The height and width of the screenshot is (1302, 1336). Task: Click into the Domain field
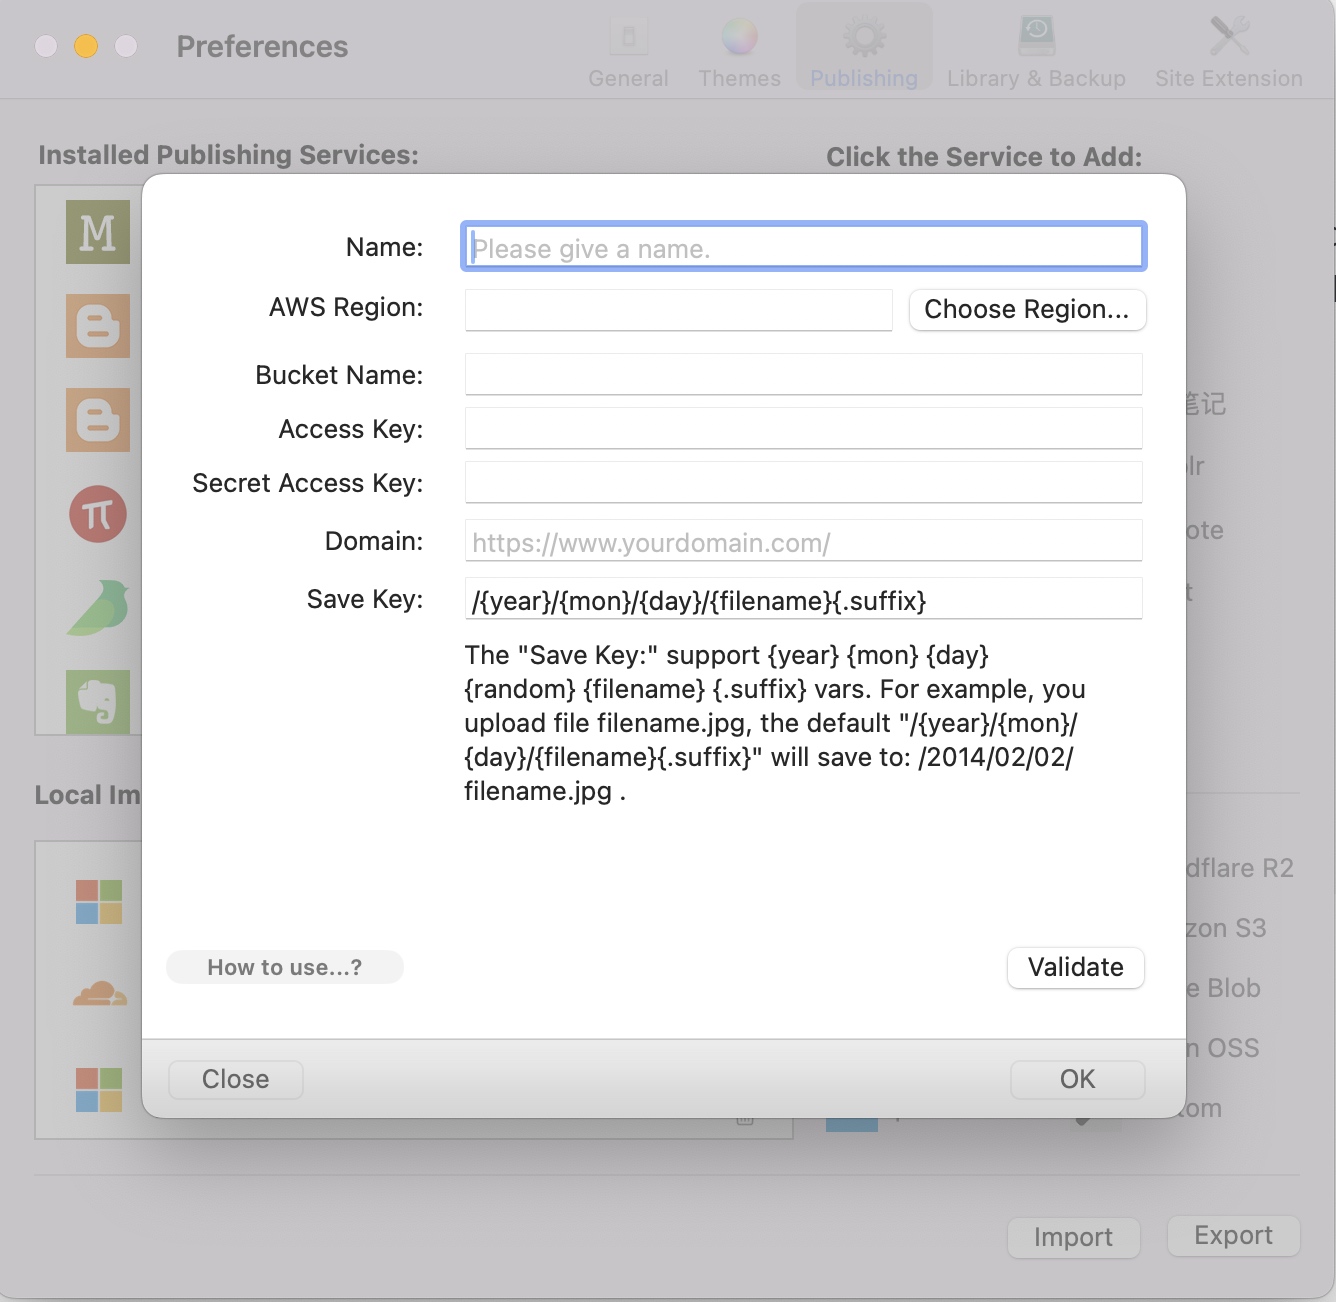coord(803,541)
